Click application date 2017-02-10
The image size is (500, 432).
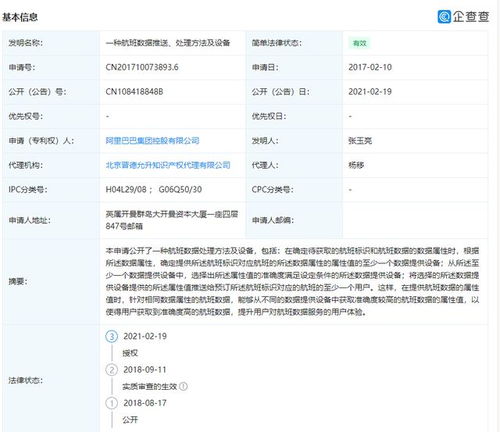pyautogui.click(x=370, y=67)
